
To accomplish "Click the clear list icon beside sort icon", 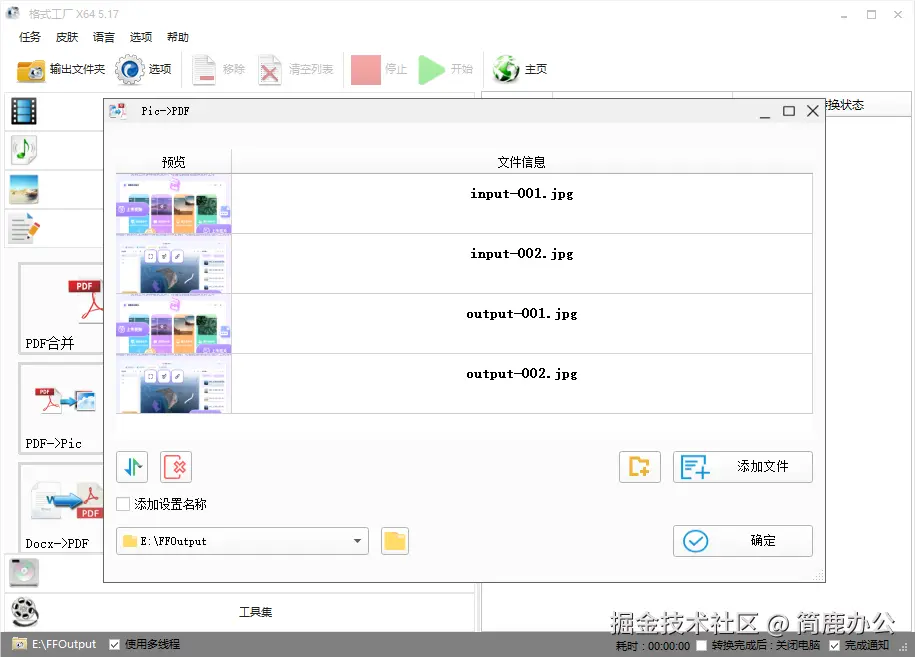I will 175,466.
